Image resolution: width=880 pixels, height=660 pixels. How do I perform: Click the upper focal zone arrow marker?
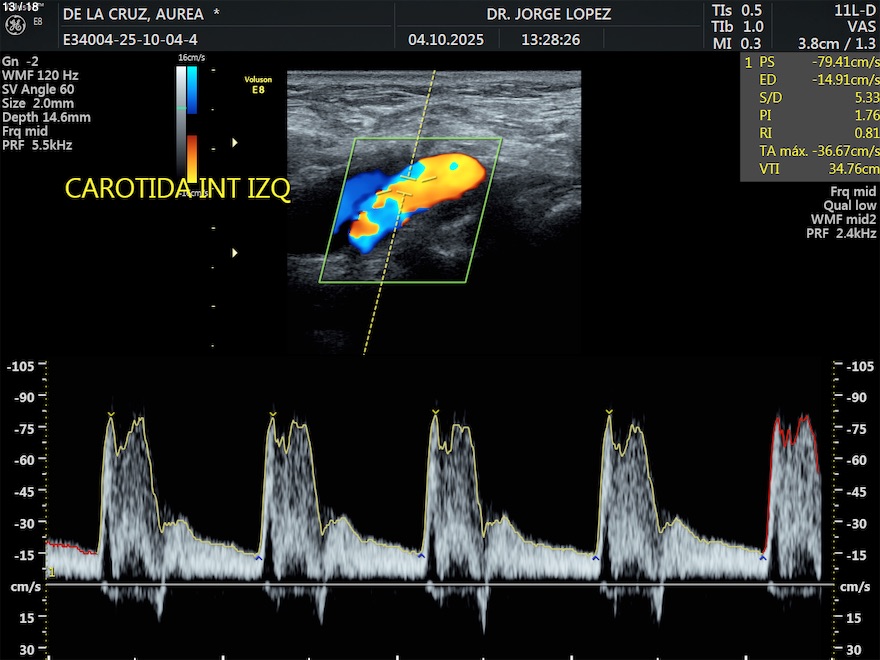[235, 143]
